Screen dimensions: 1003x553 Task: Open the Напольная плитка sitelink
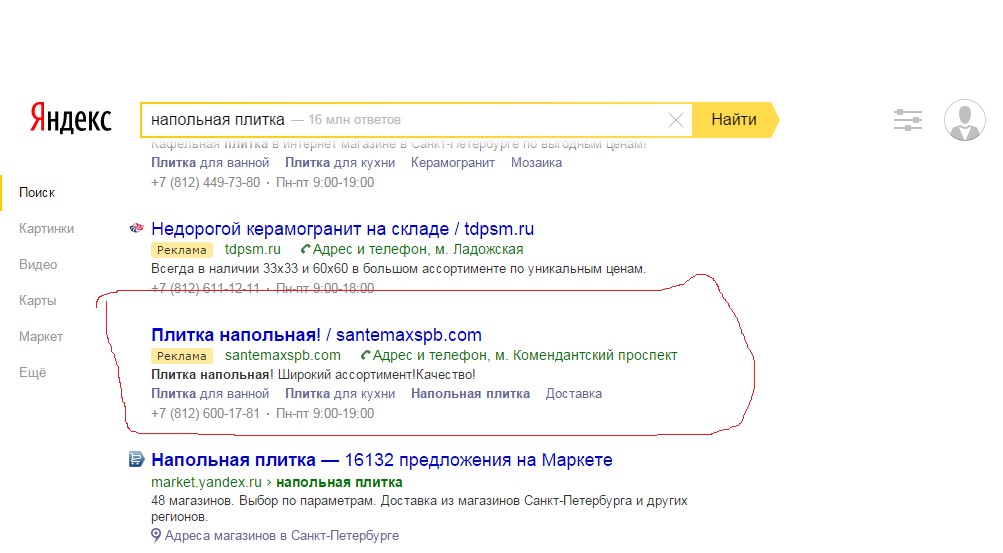click(470, 394)
